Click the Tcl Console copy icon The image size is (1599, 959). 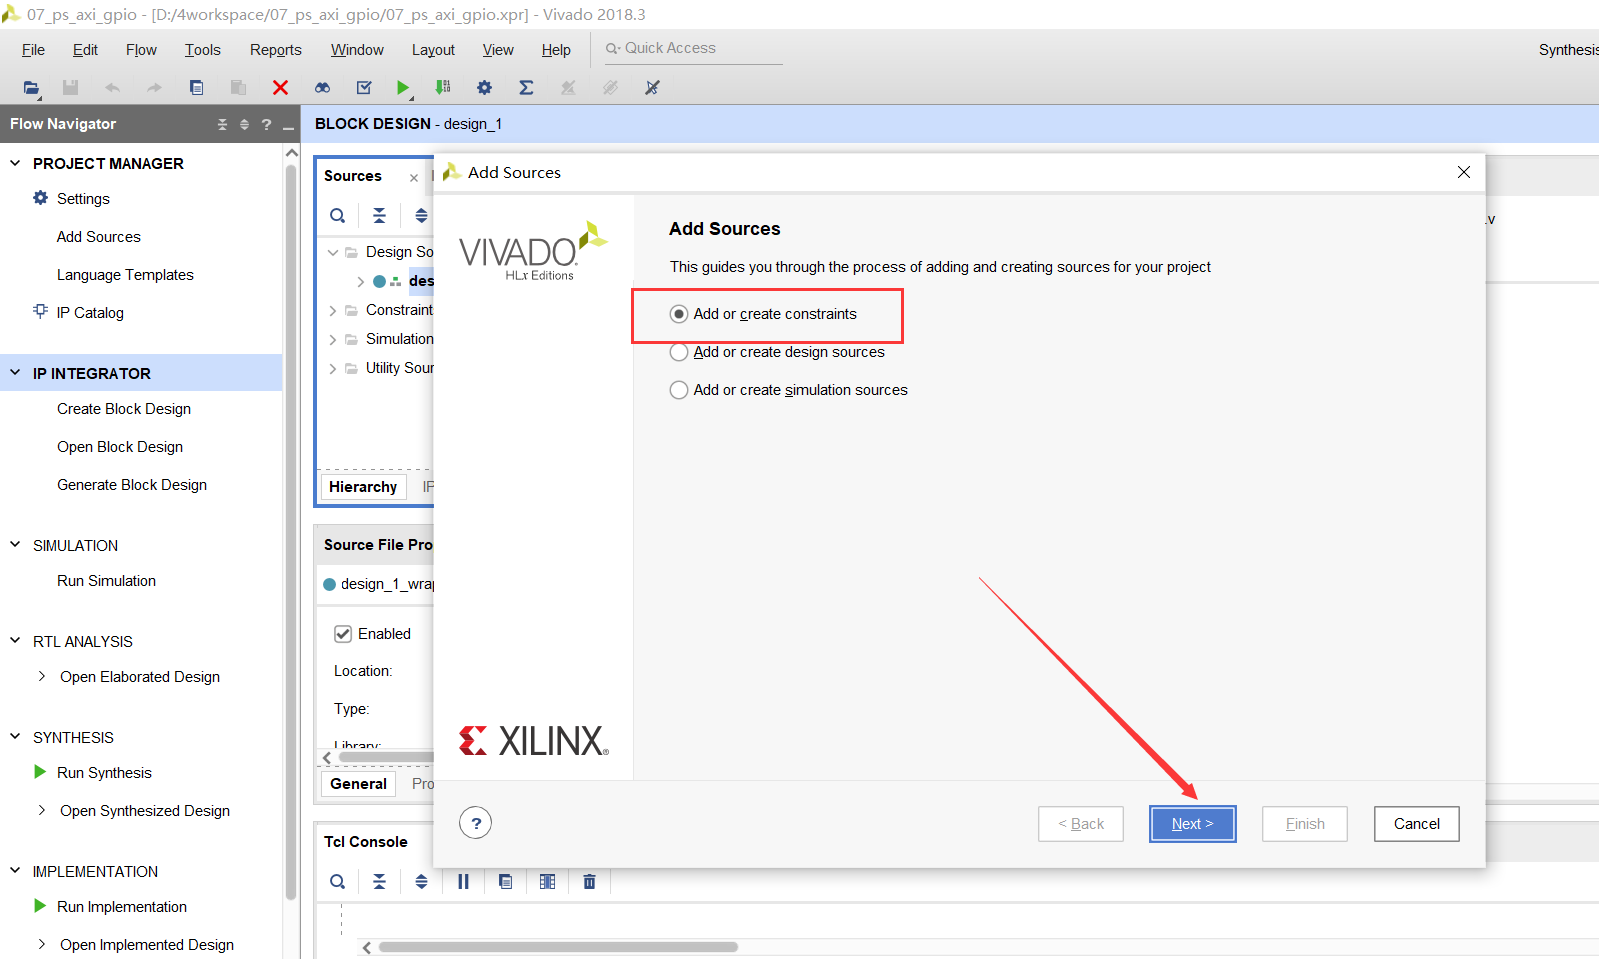(x=505, y=881)
